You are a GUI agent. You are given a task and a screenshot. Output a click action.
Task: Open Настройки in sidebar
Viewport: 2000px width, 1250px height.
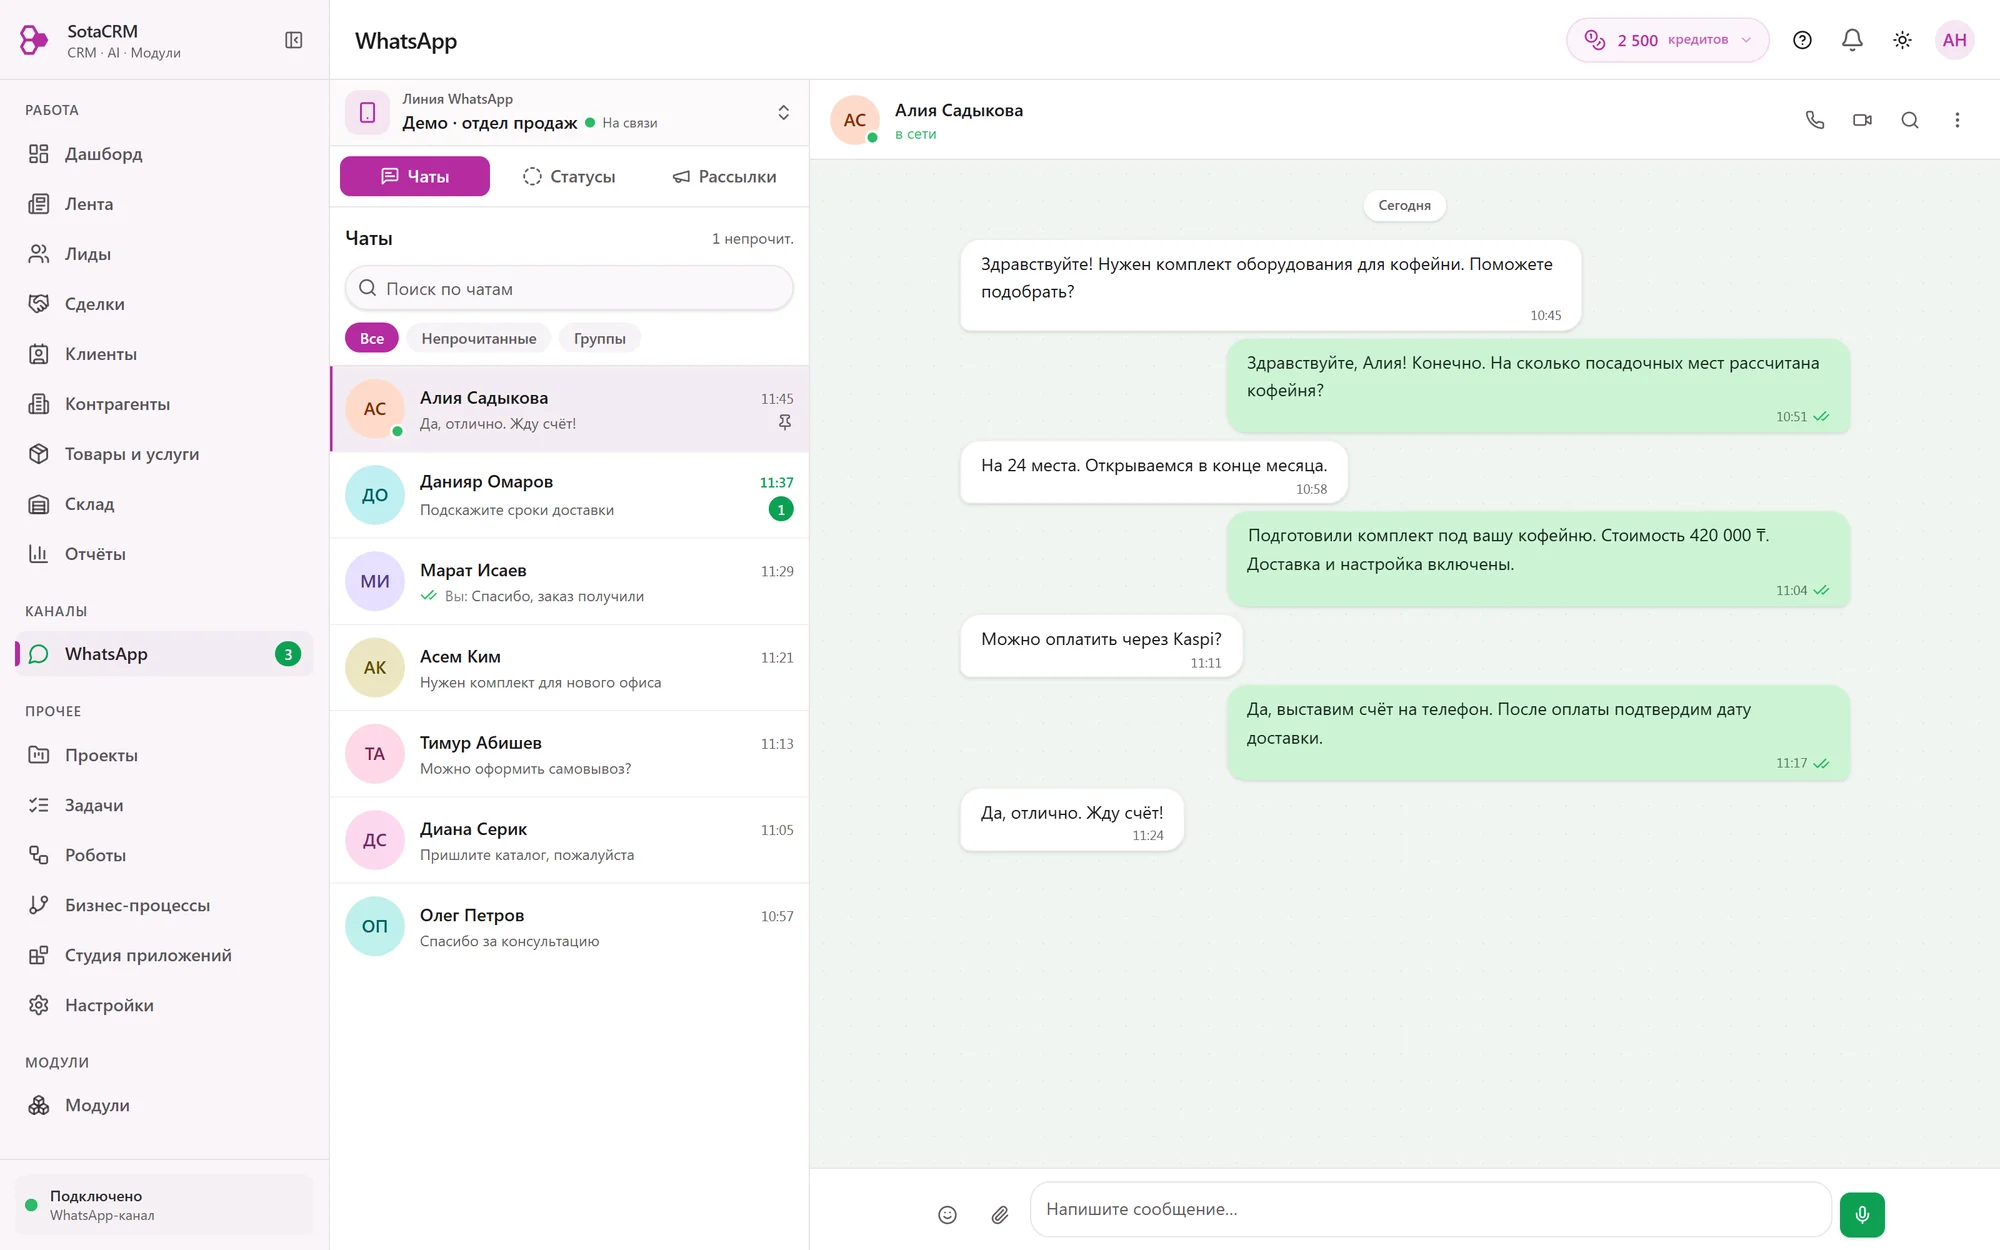click(164, 1005)
